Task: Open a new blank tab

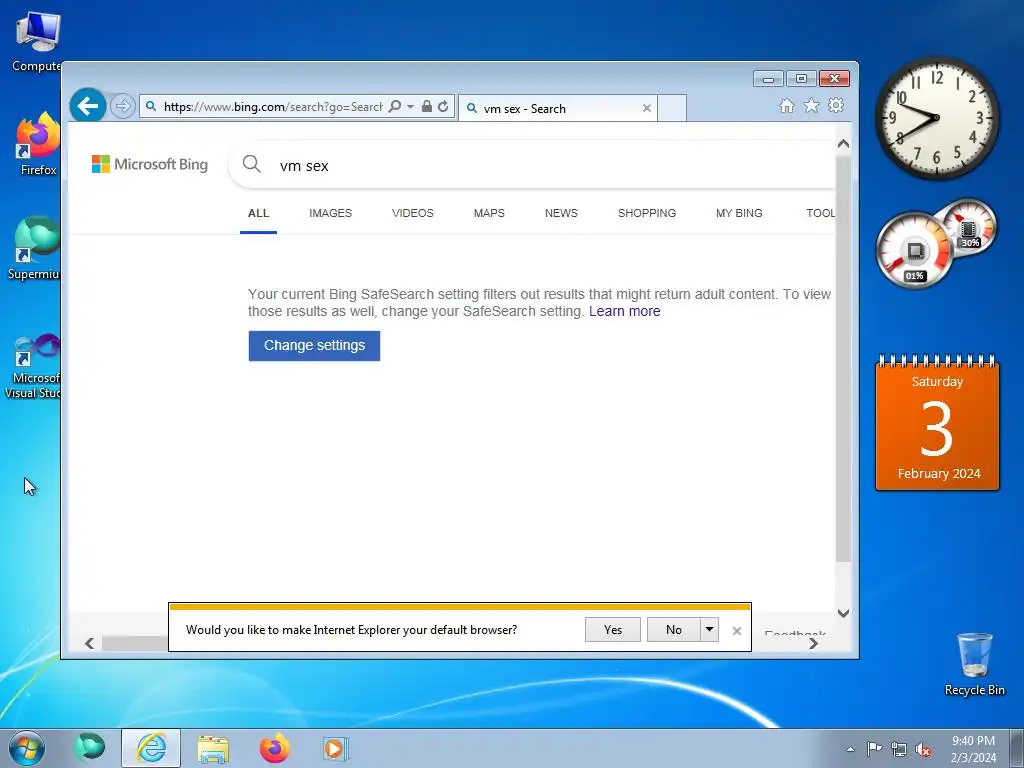Action: point(671,108)
